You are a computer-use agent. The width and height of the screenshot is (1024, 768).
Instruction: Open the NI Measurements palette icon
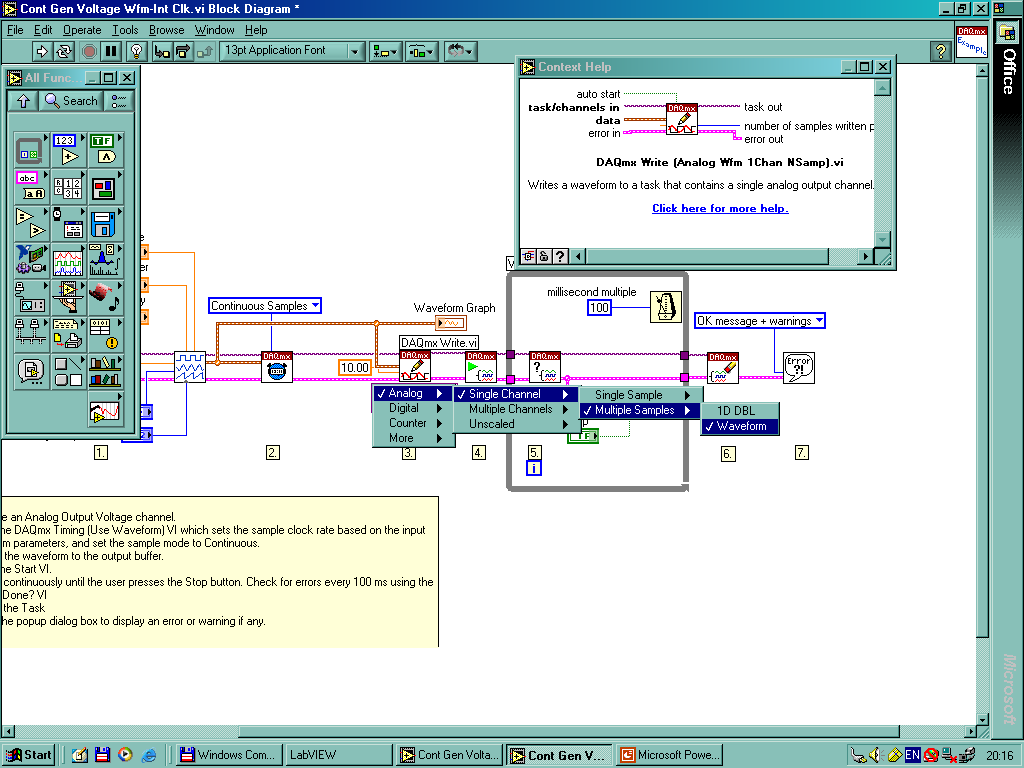[x=30, y=261]
